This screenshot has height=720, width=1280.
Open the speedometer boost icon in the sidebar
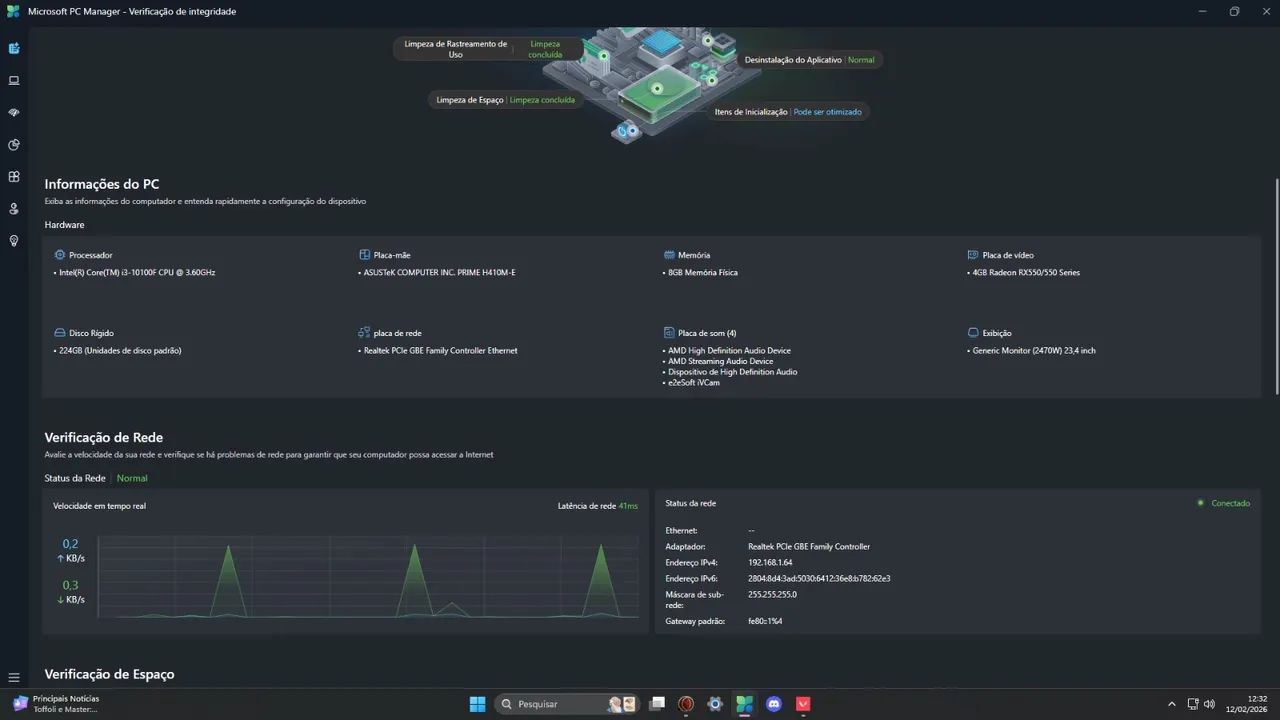(x=13, y=144)
